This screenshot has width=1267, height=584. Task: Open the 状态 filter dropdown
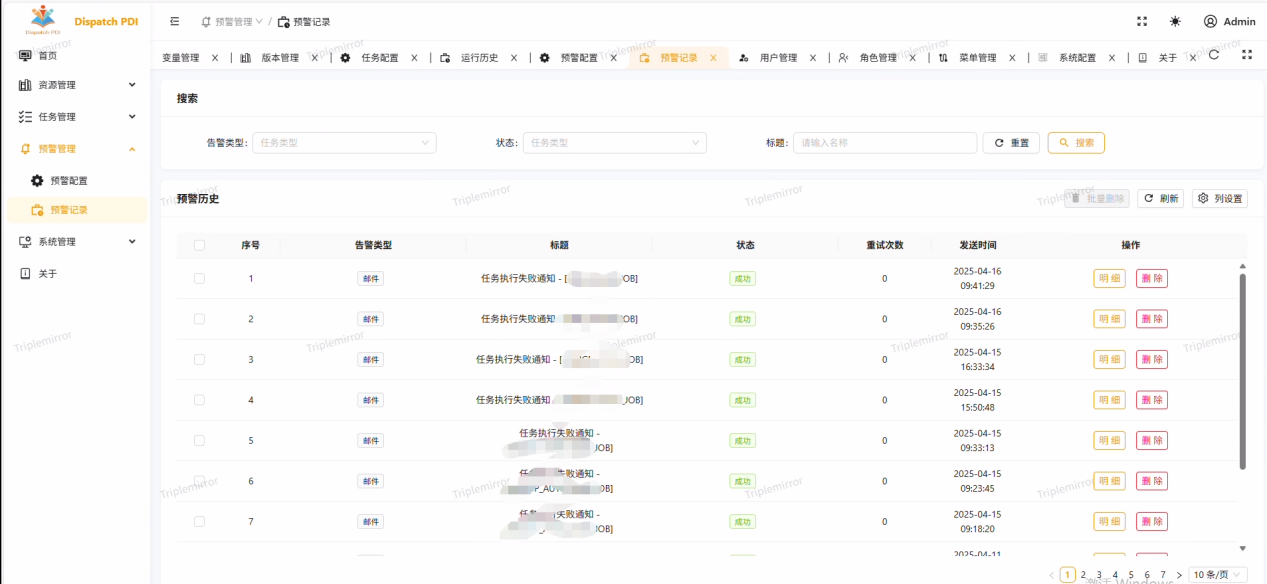click(614, 143)
